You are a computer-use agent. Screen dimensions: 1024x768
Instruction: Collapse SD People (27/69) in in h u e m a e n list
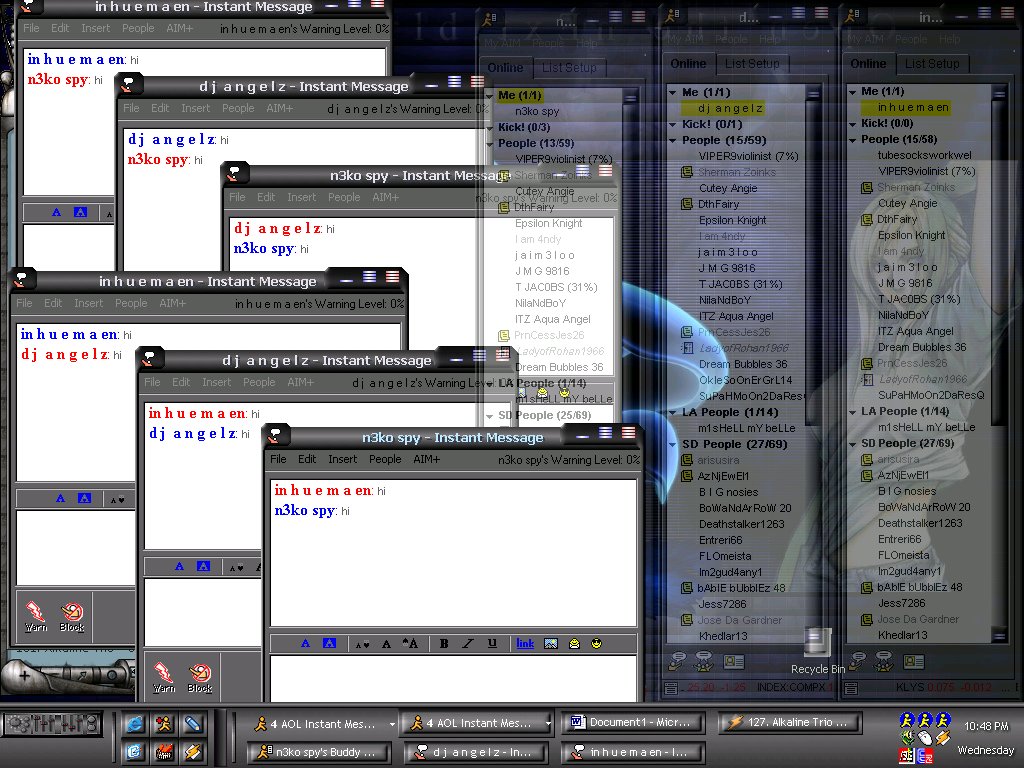pyautogui.click(x=852, y=444)
